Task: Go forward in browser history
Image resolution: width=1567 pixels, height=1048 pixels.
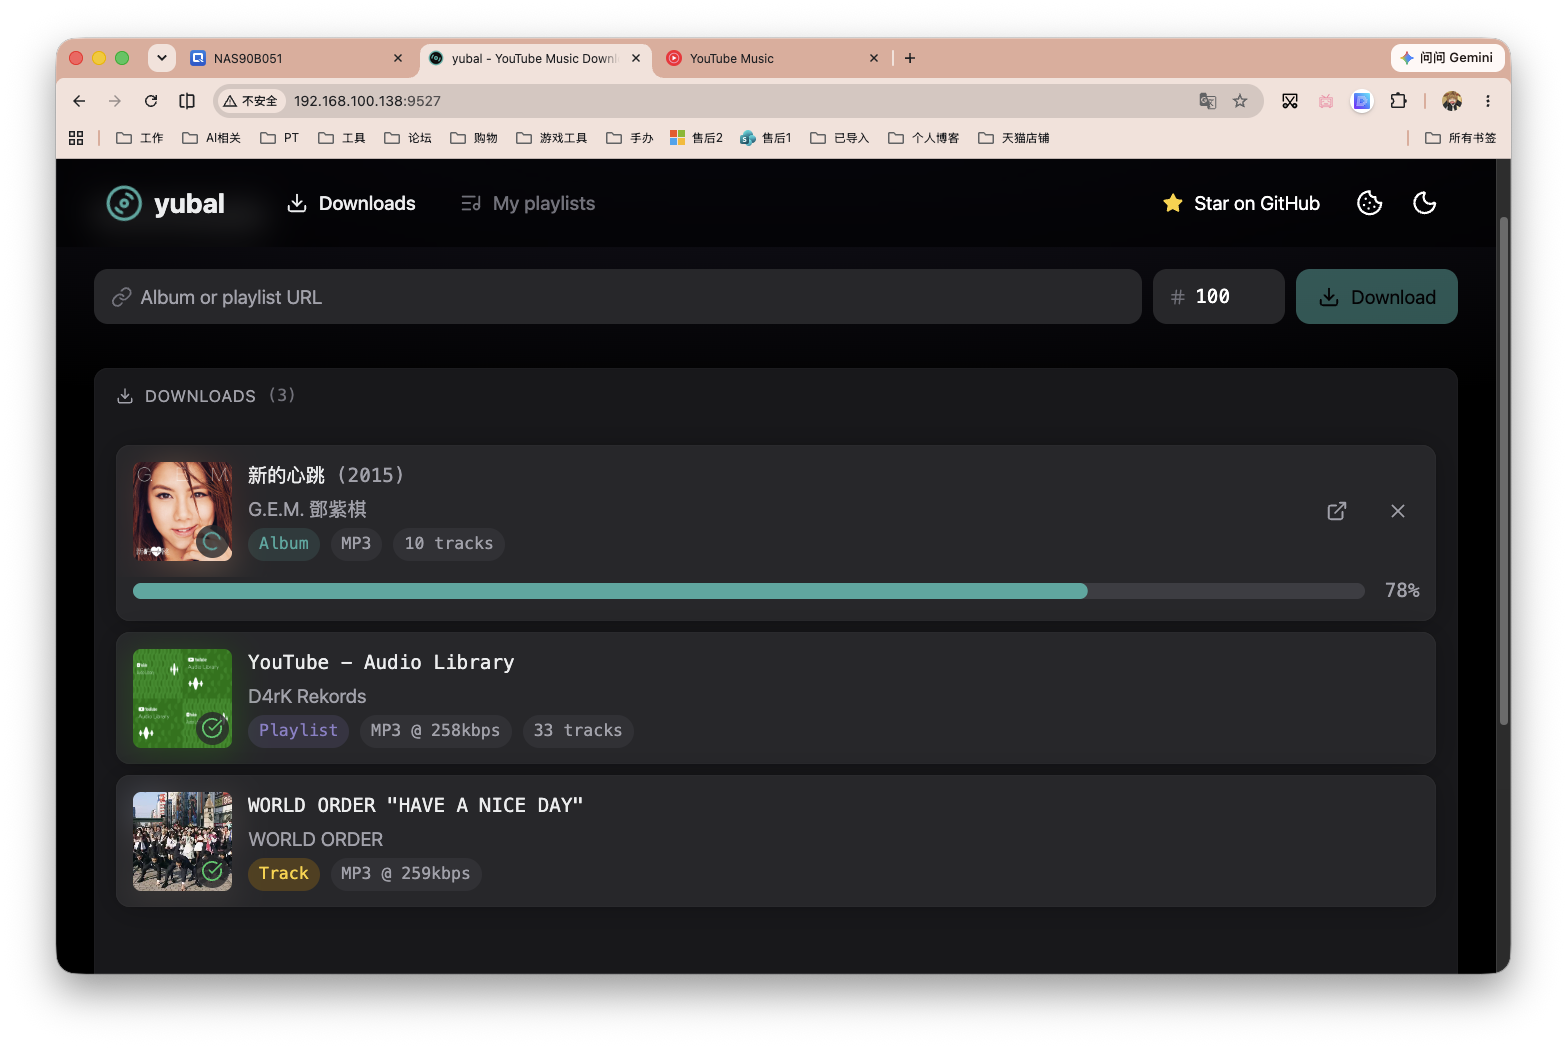Action: 115,101
